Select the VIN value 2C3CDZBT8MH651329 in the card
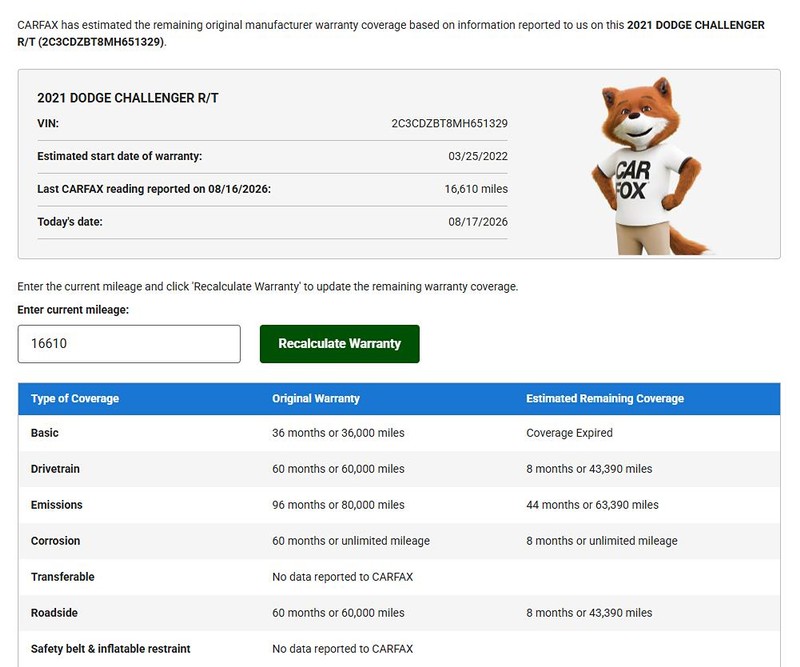800x667 pixels. tap(449, 123)
